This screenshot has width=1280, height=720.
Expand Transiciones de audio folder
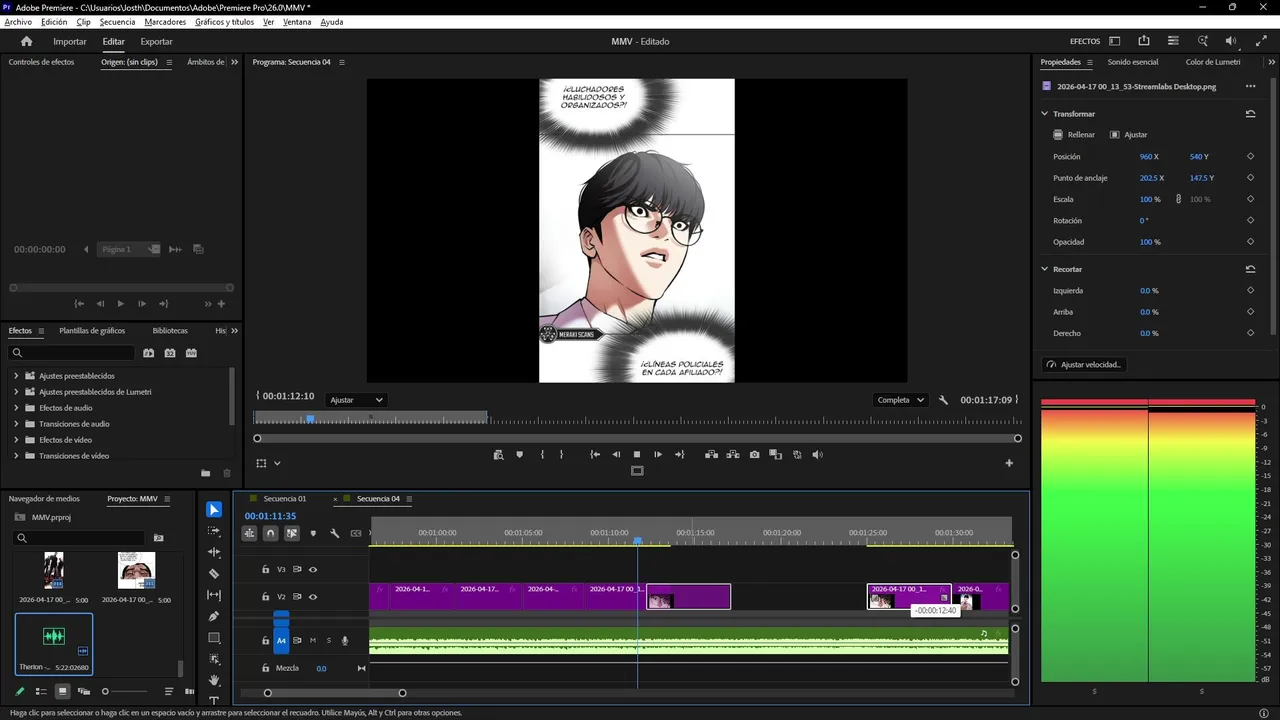click(16, 424)
